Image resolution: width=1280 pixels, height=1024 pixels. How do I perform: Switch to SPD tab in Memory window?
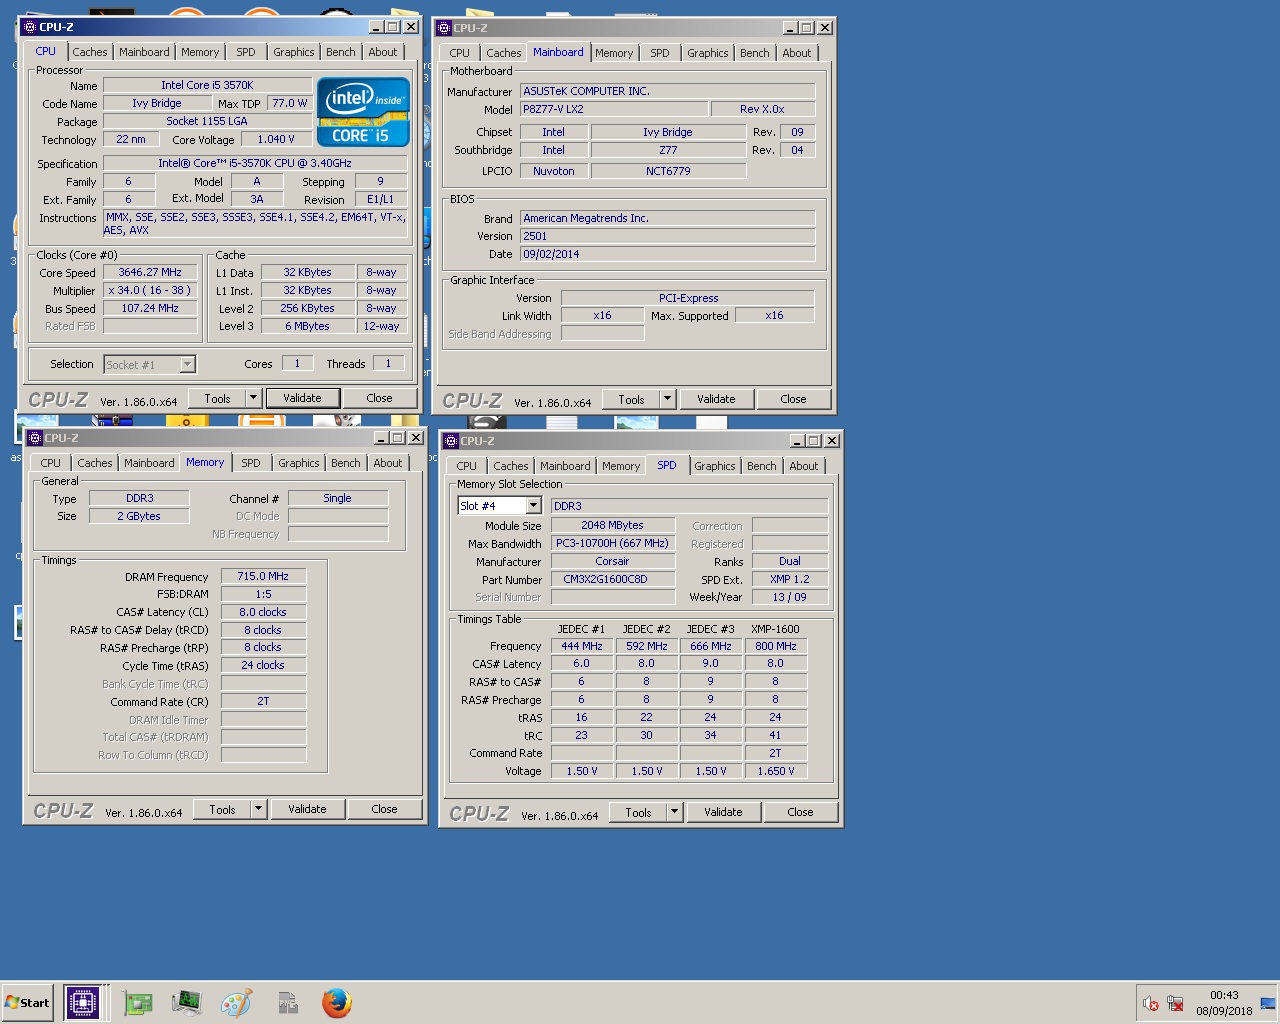pos(251,463)
